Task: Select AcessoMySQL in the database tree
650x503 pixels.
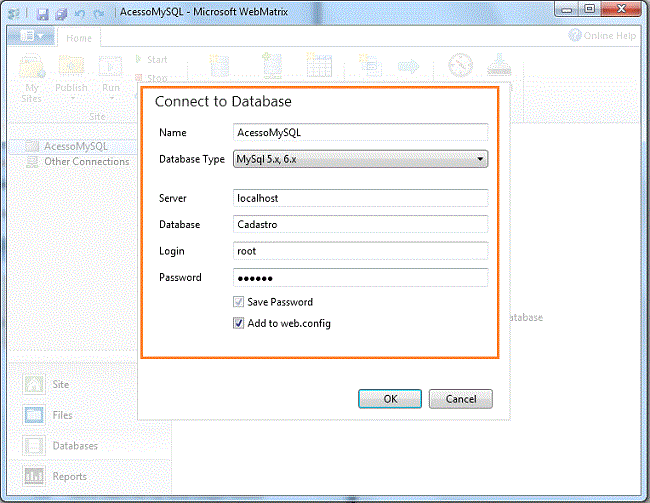Action: click(76, 146)
